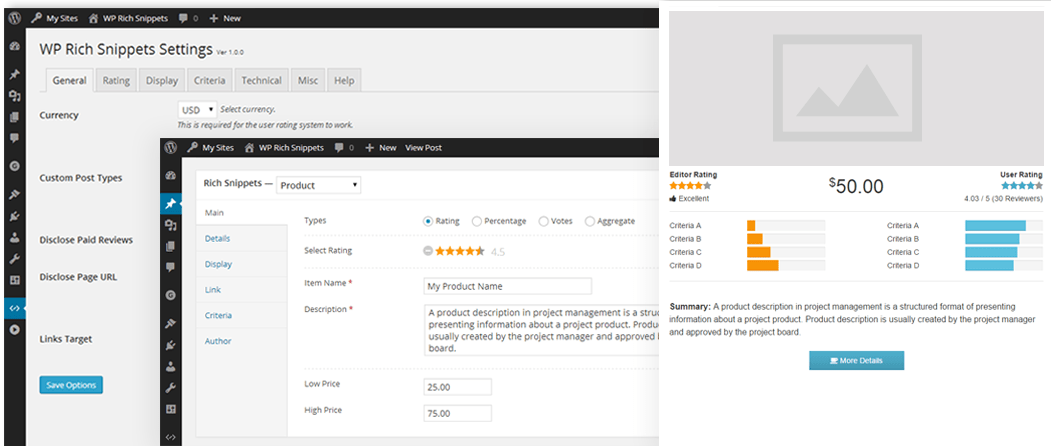
Task: Open Appearance brush icon in the settings window sidebar
Action: pos(15,194)
